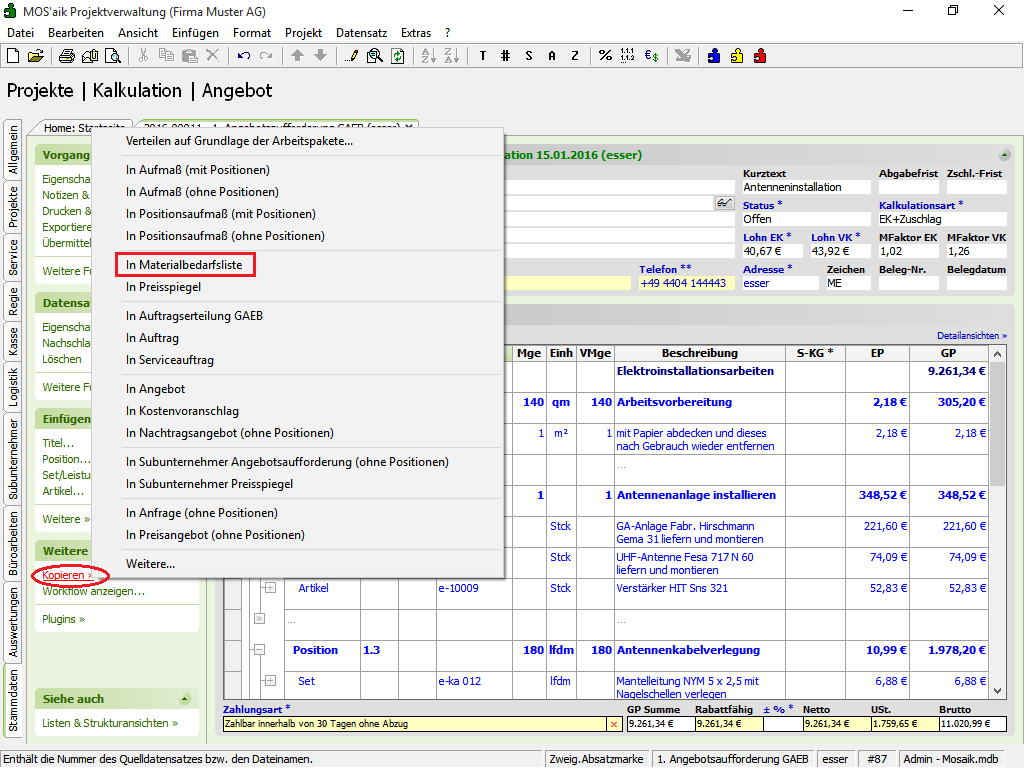This screenshot has width=1024, height=768.
Task: Click the blue user icon in toolbar
Action: point(714,56)
